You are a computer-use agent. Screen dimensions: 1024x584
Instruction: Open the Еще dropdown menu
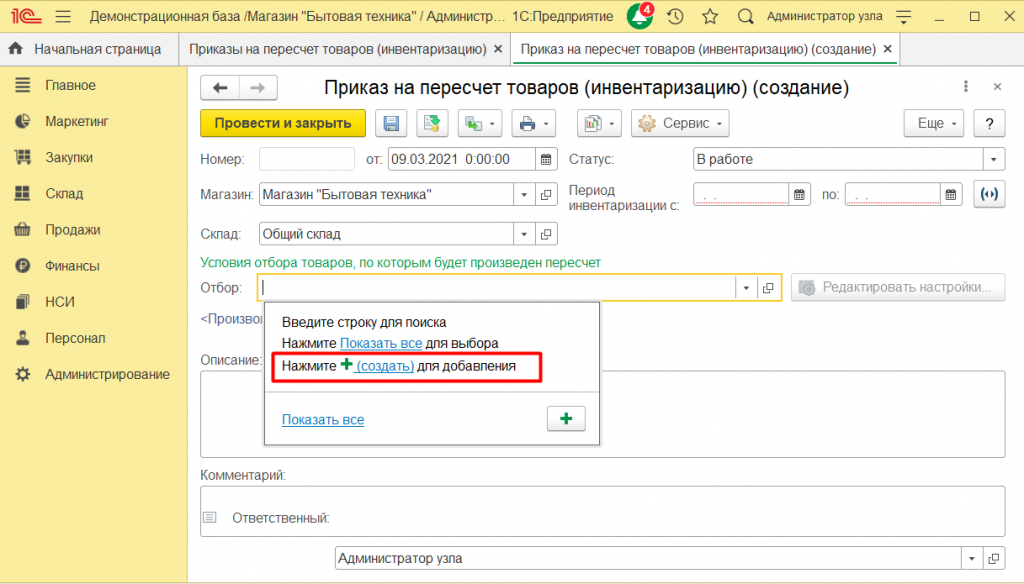pyautogui.click(x=934, y=123)
